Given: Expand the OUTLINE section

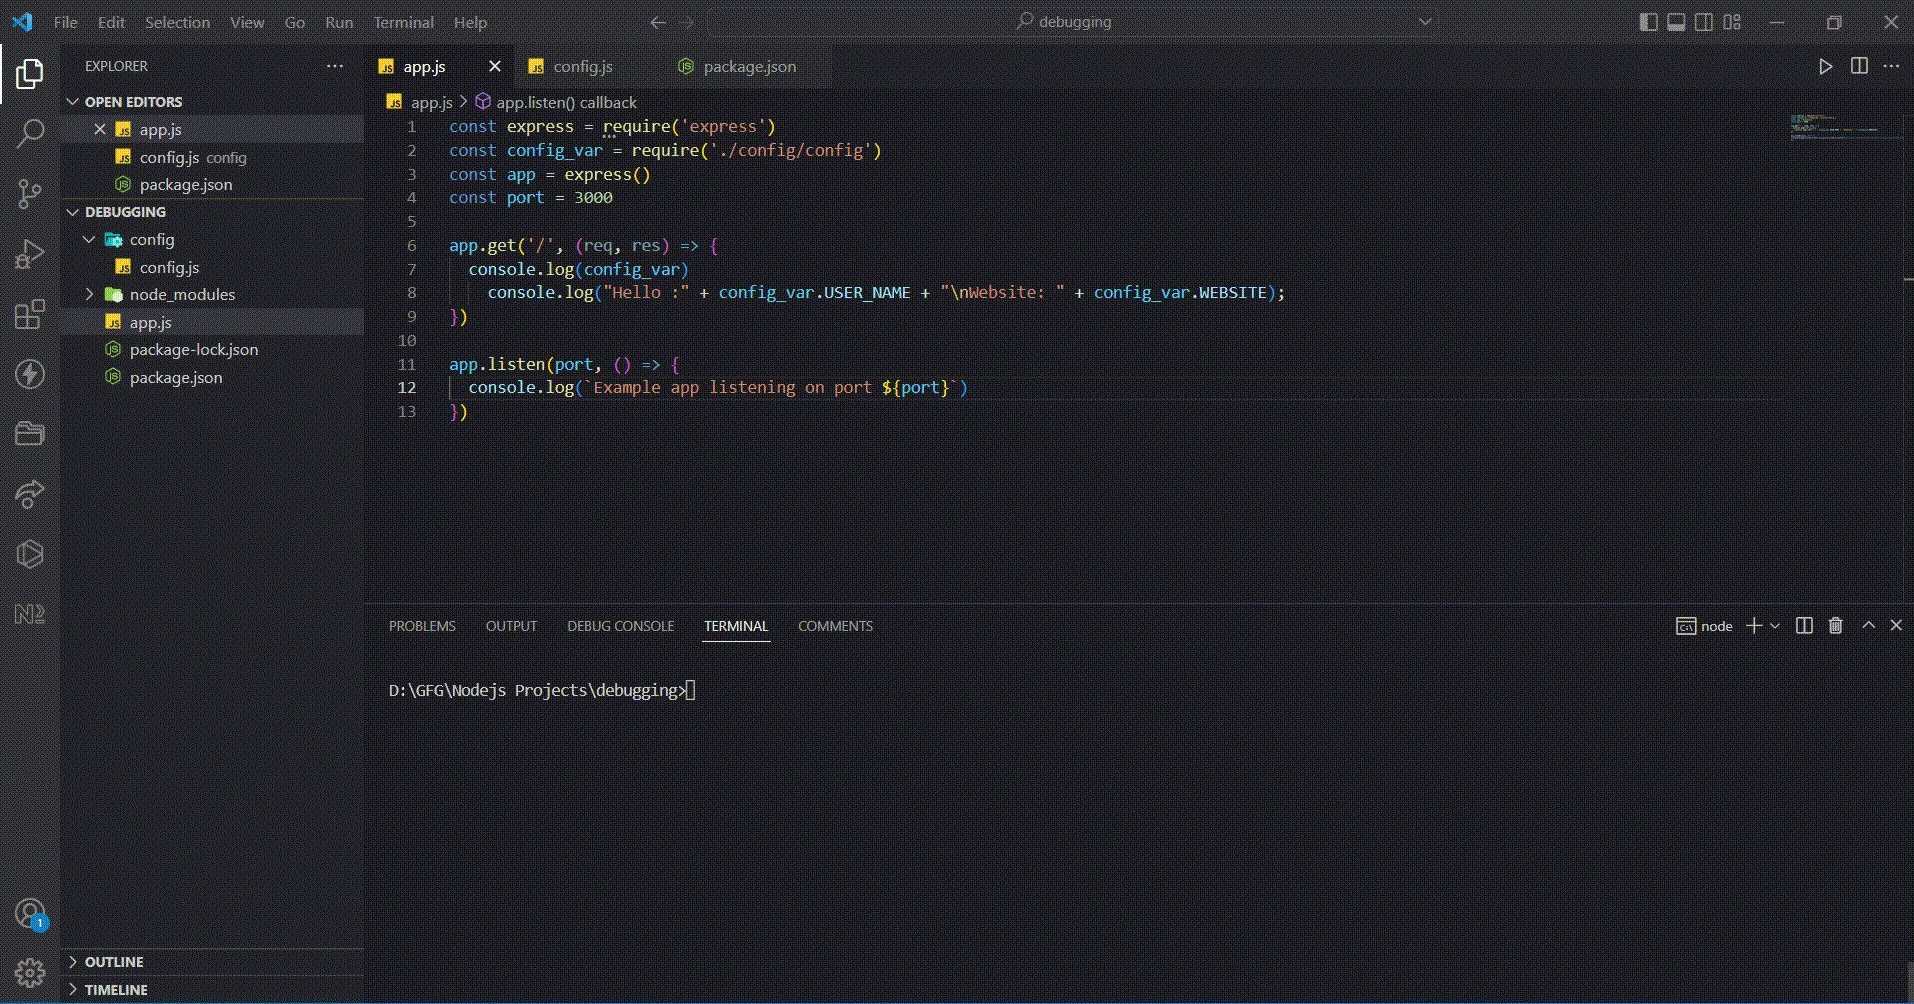Looking at the screenshot, I should click(114, 962).
